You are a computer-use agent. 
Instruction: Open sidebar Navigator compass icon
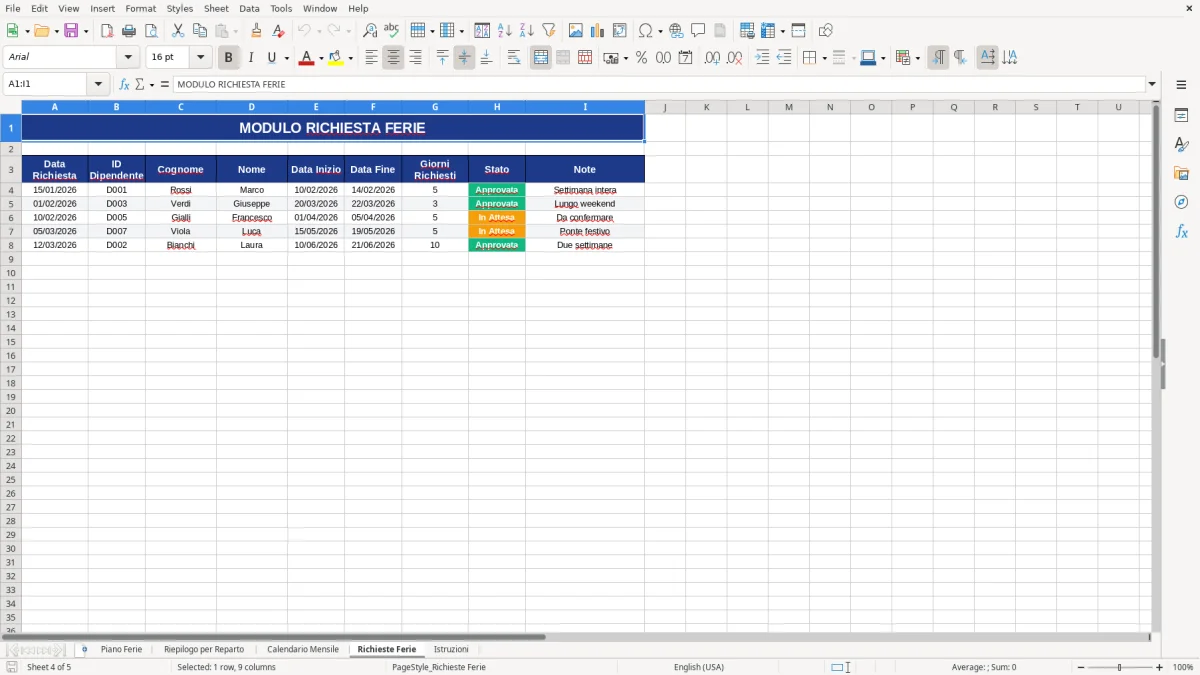tap(1181, 203)
